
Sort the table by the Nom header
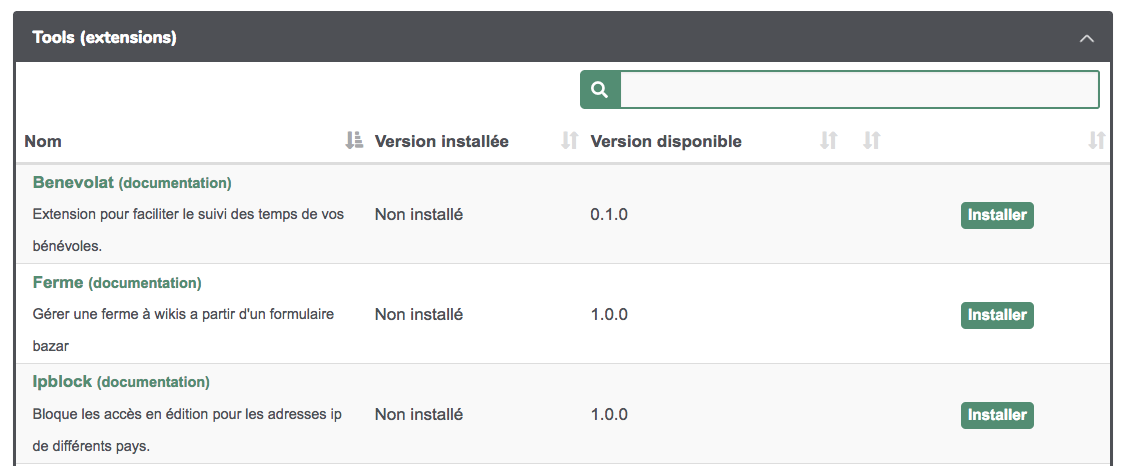(43, 141)
